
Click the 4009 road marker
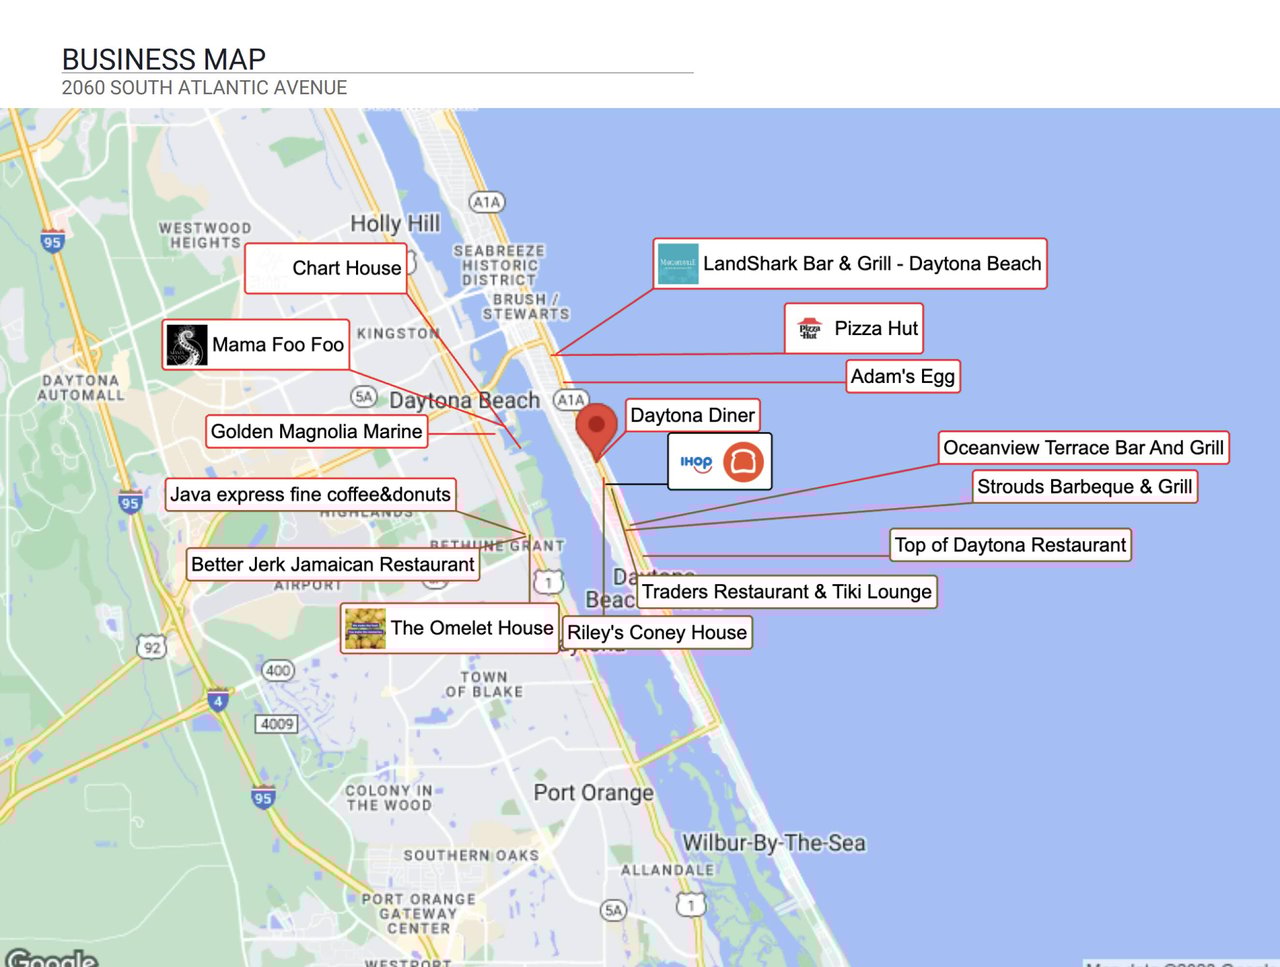[277, 723]
